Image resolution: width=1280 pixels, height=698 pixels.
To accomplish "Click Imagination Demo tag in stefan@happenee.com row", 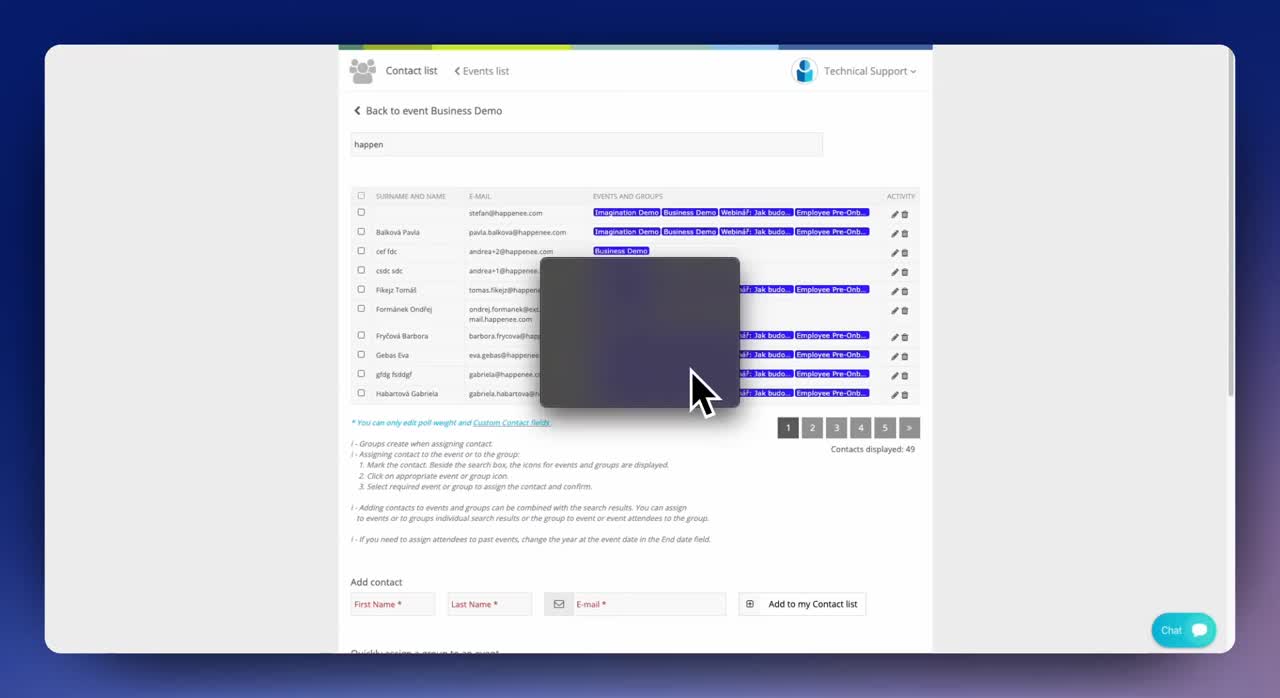I will pos(626,213).
